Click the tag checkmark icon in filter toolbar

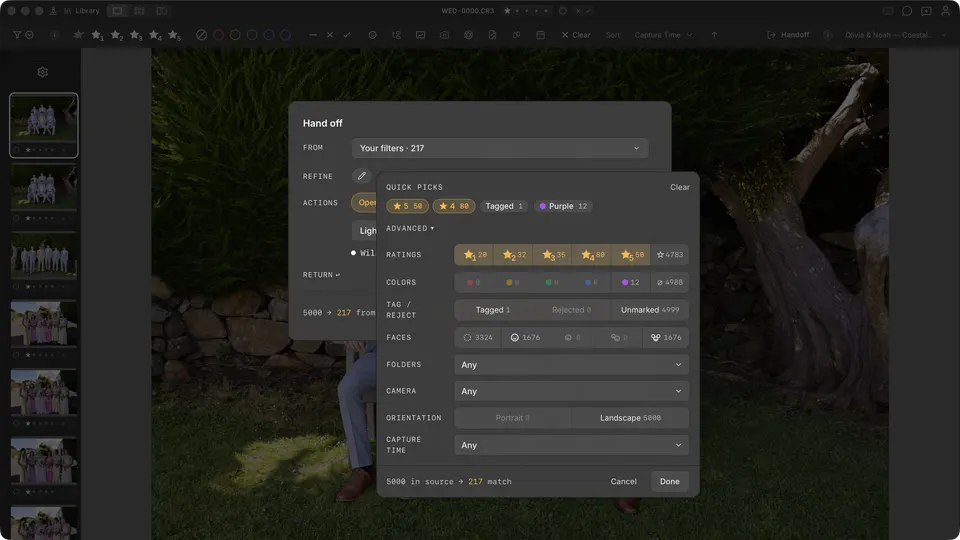tap(347, 35)
